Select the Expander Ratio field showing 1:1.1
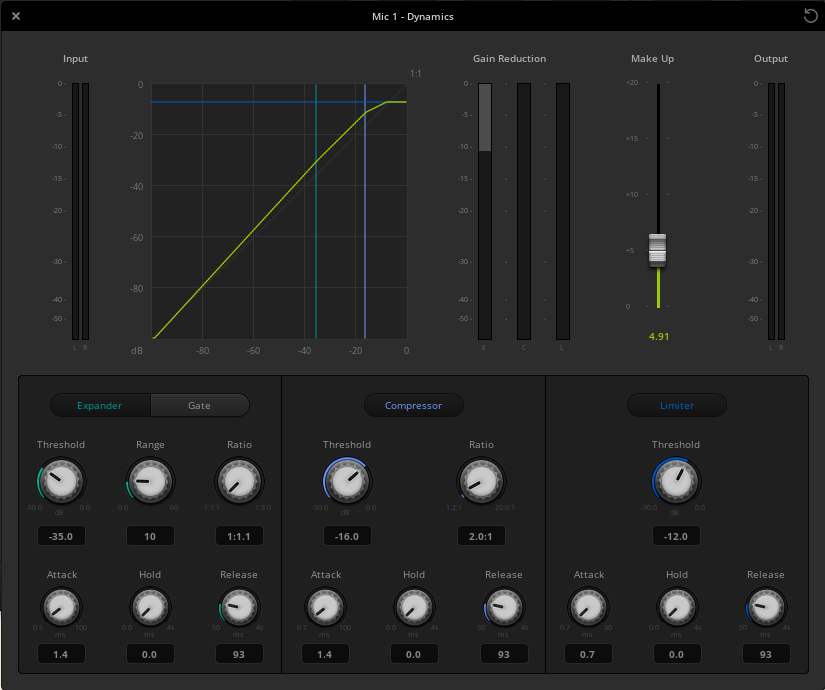Viewport: 825px width, 690px height. point(239,536)
